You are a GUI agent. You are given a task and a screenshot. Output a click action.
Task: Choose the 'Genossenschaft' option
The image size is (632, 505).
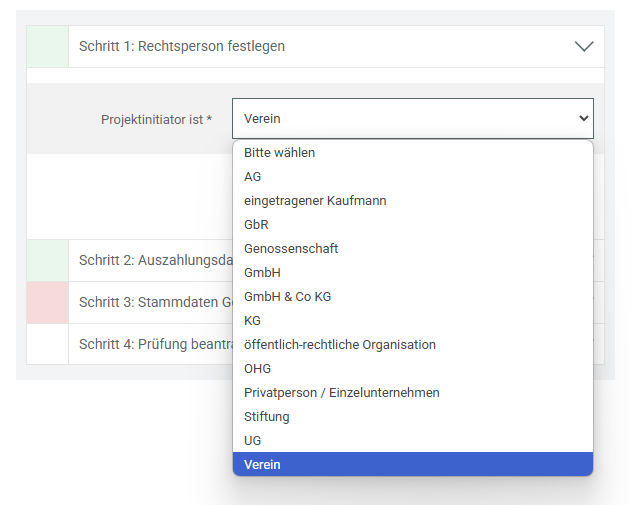click(291, 249)
